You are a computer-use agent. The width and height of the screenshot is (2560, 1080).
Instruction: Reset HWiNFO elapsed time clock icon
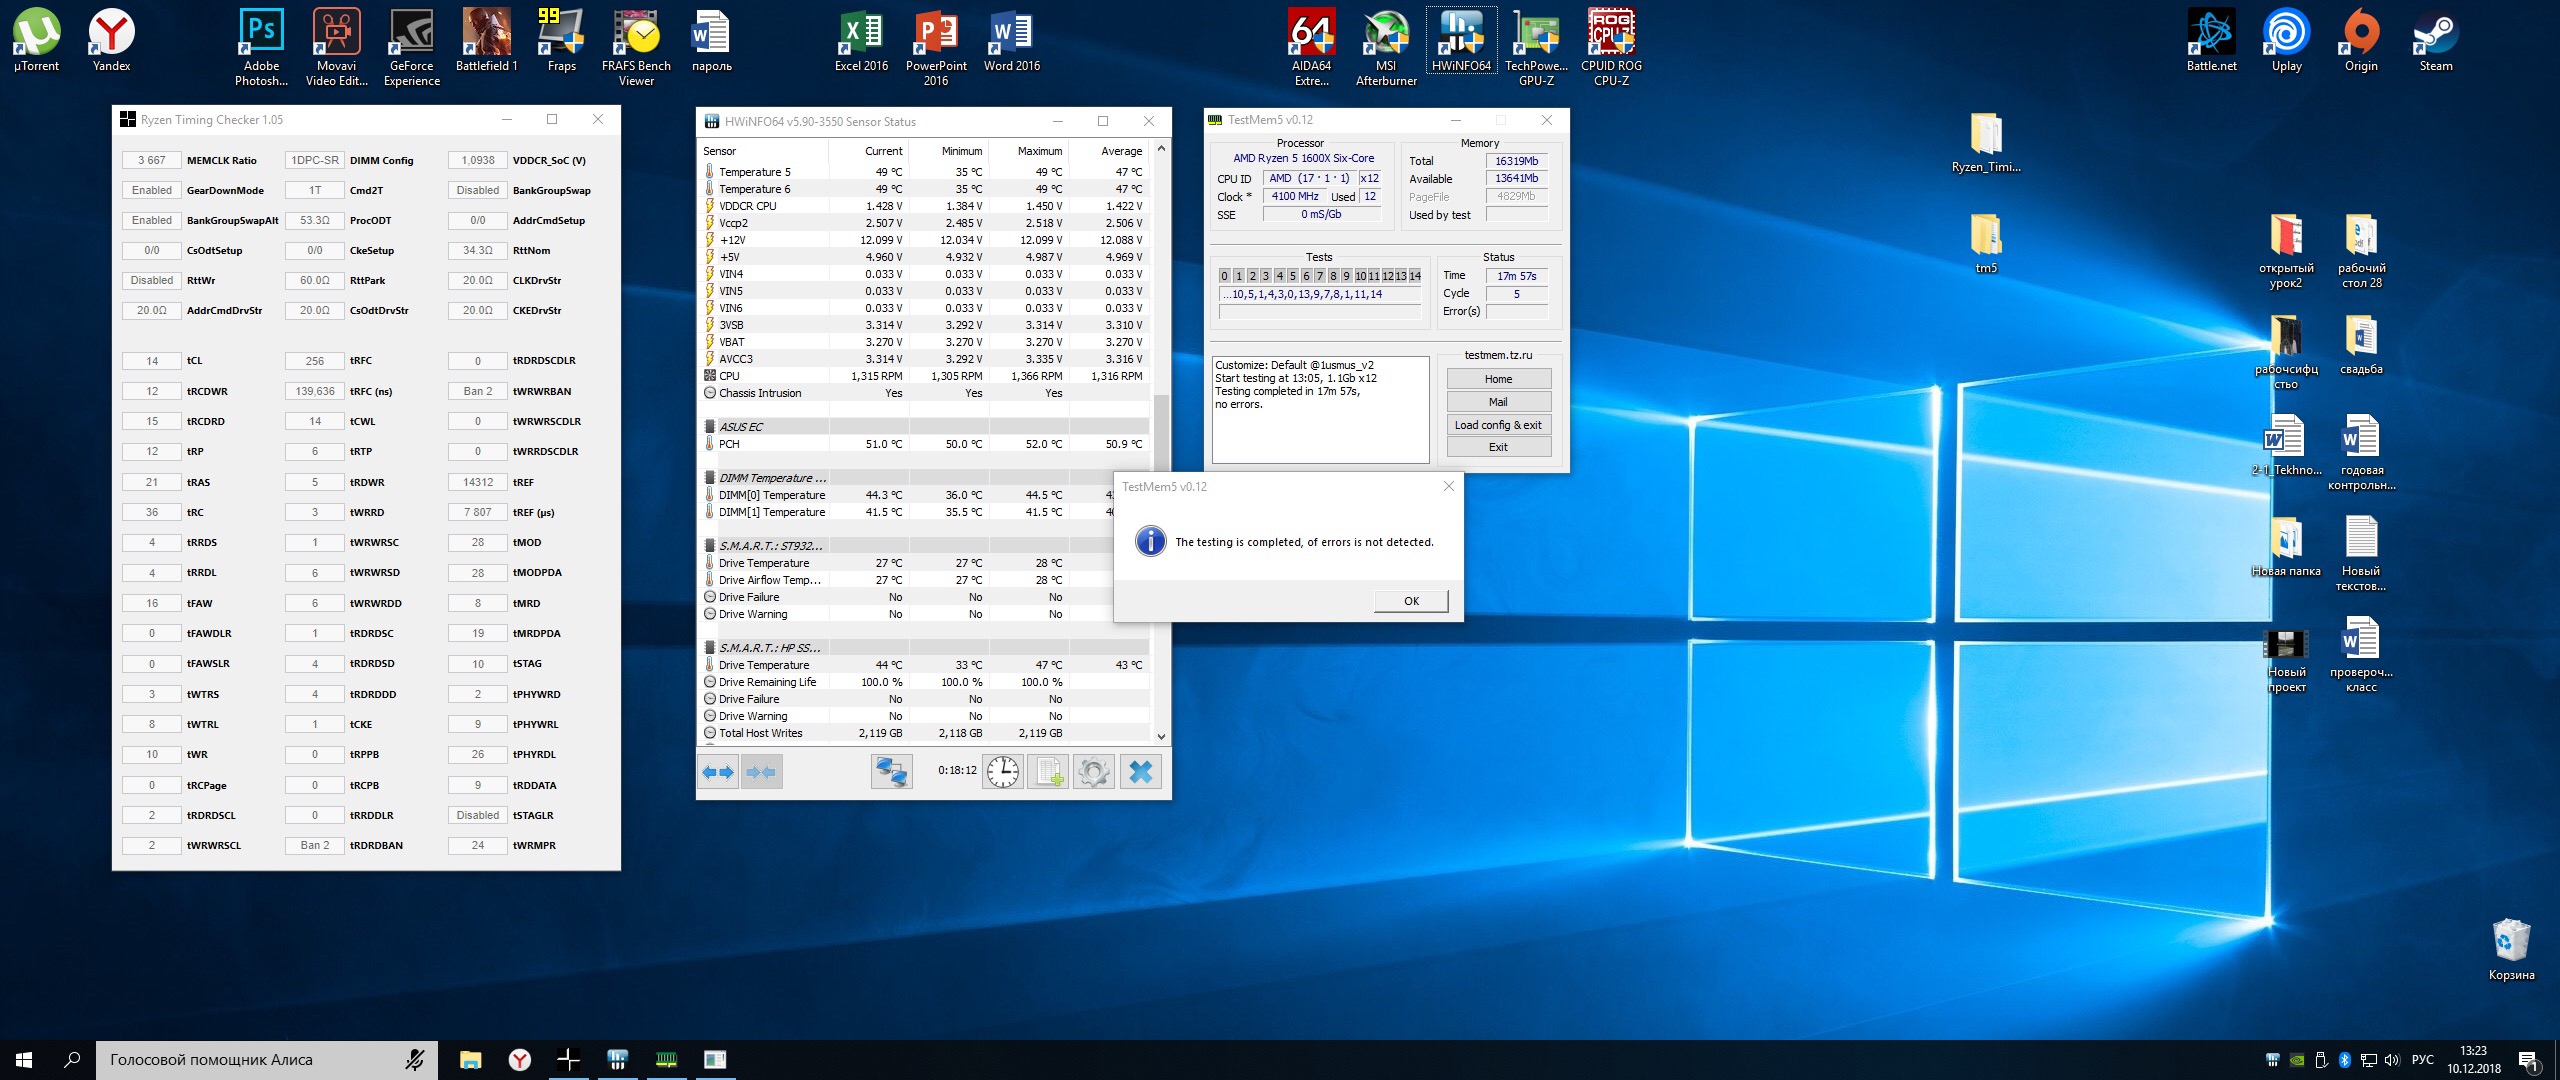click(x=1002, y=772)
